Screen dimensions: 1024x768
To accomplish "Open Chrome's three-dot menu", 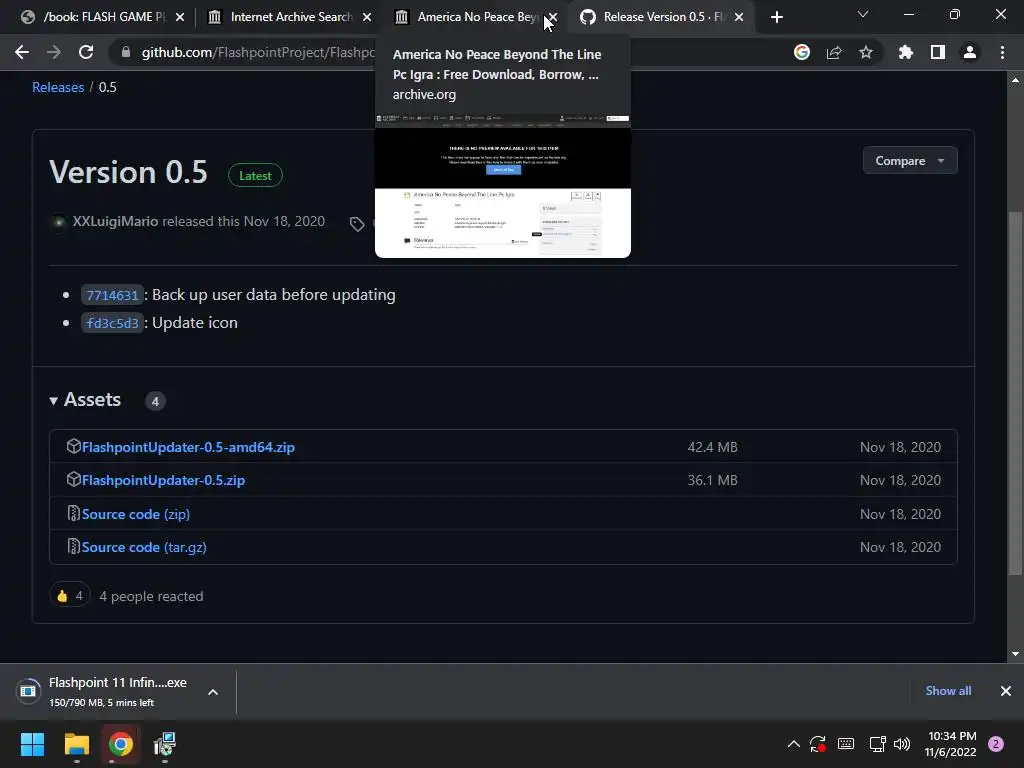I will (x=1002, y=52).
